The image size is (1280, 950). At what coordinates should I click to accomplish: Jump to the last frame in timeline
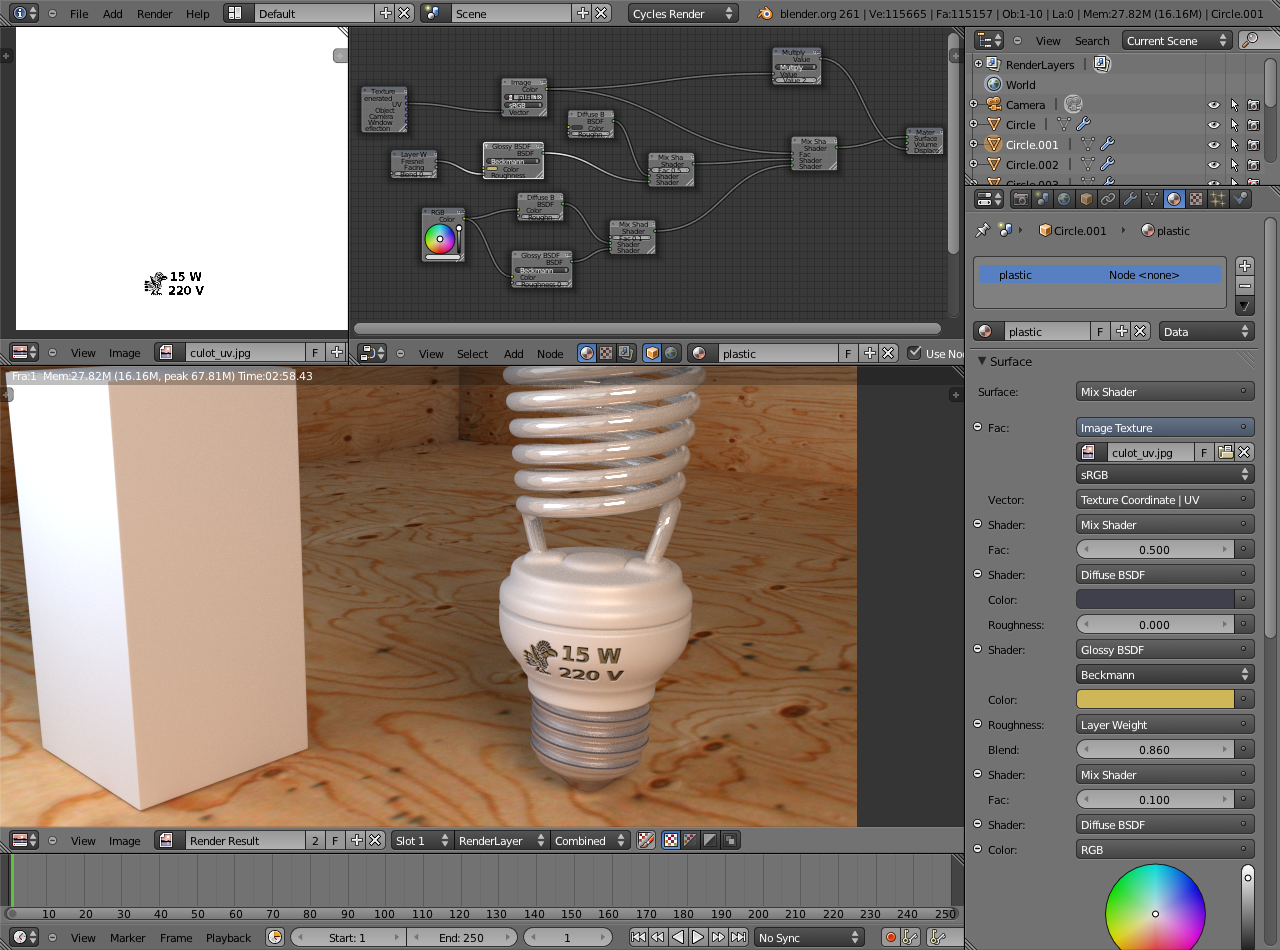coord(738,937)
